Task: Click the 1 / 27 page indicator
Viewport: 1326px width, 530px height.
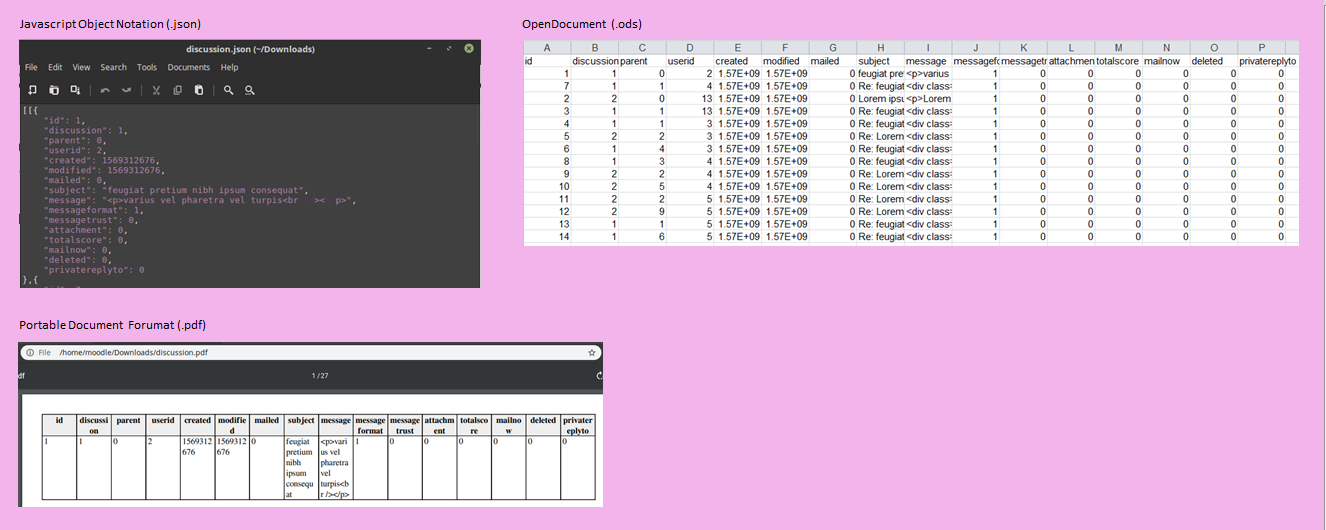Action: 321,376
